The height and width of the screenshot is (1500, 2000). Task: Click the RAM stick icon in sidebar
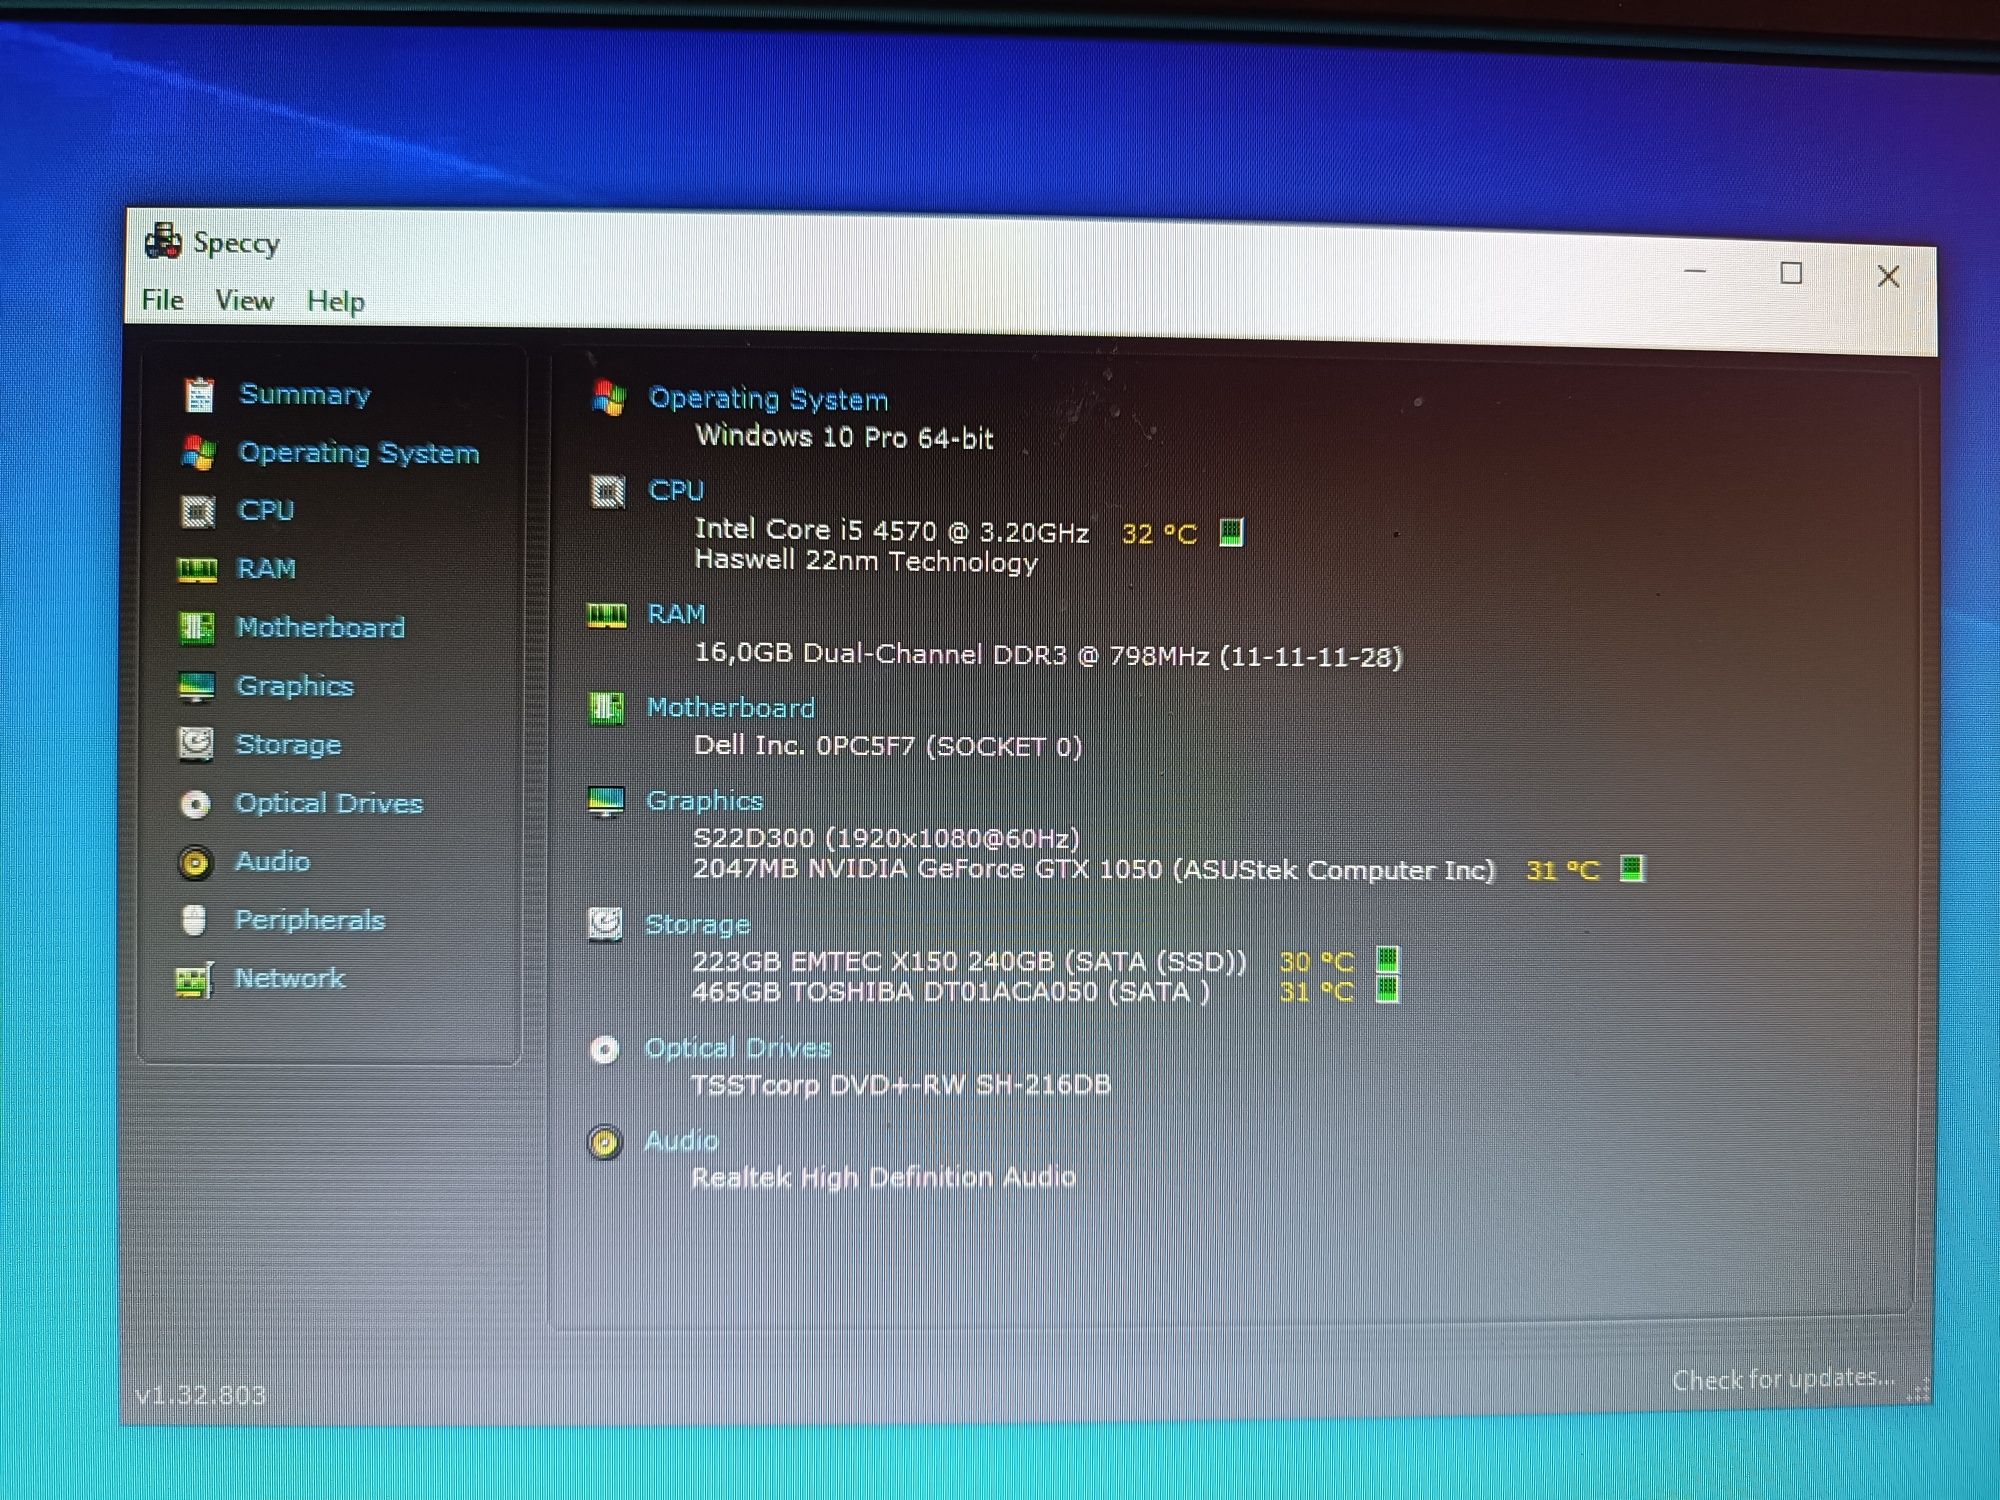[197, 570]
